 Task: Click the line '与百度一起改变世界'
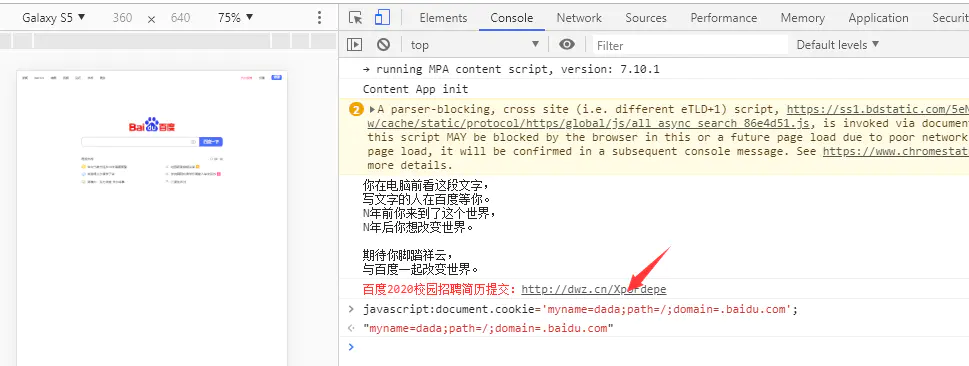coord(421,269)
